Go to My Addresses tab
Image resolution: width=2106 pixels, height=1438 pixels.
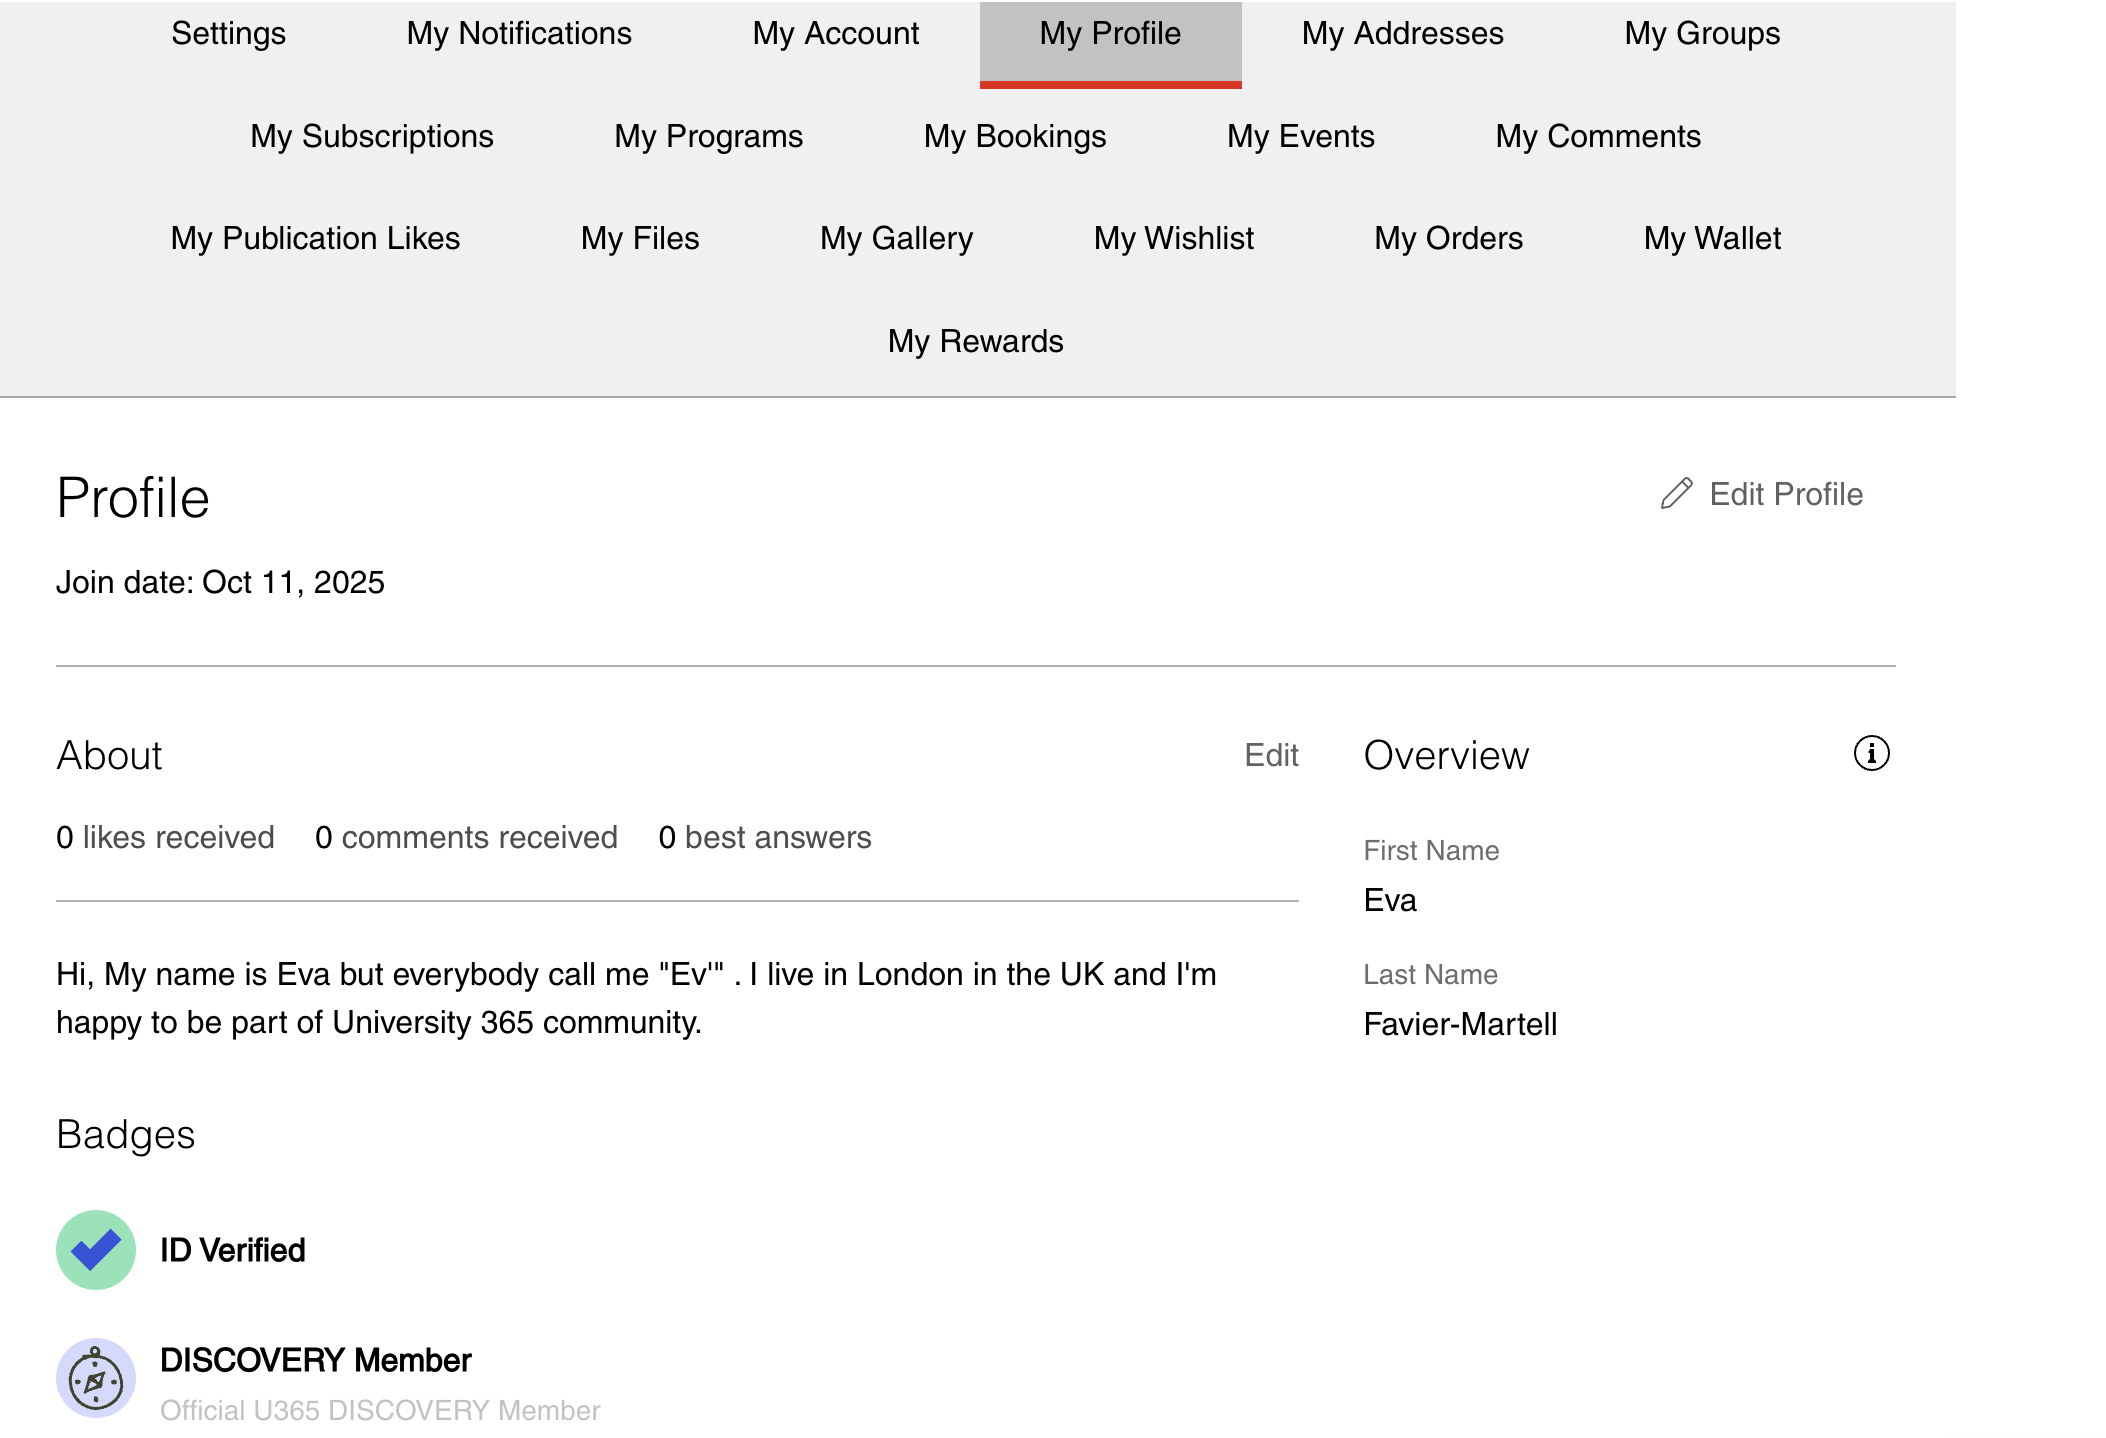(1402, 34)
